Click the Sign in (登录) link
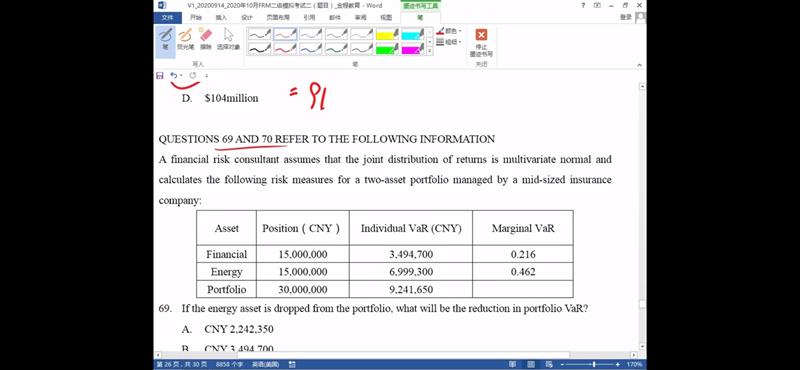 pos(626,17)
